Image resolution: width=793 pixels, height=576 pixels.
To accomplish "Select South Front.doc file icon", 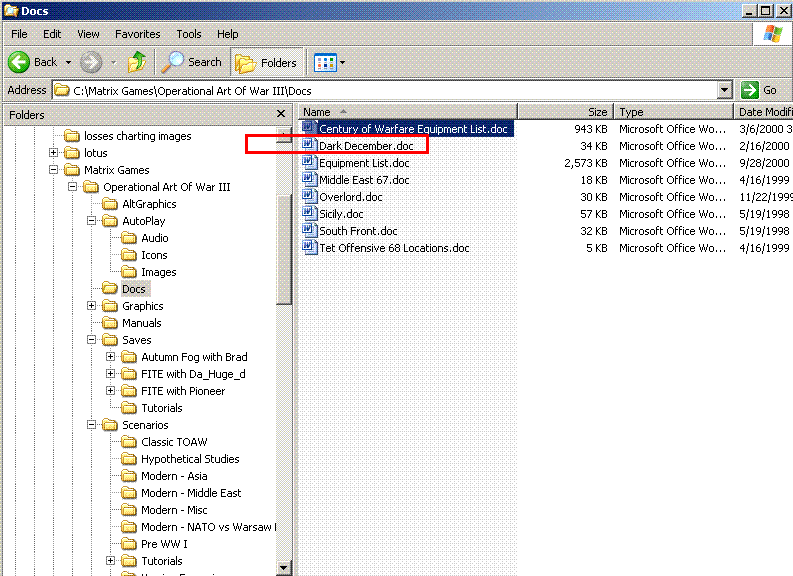I will click(309, 230).
